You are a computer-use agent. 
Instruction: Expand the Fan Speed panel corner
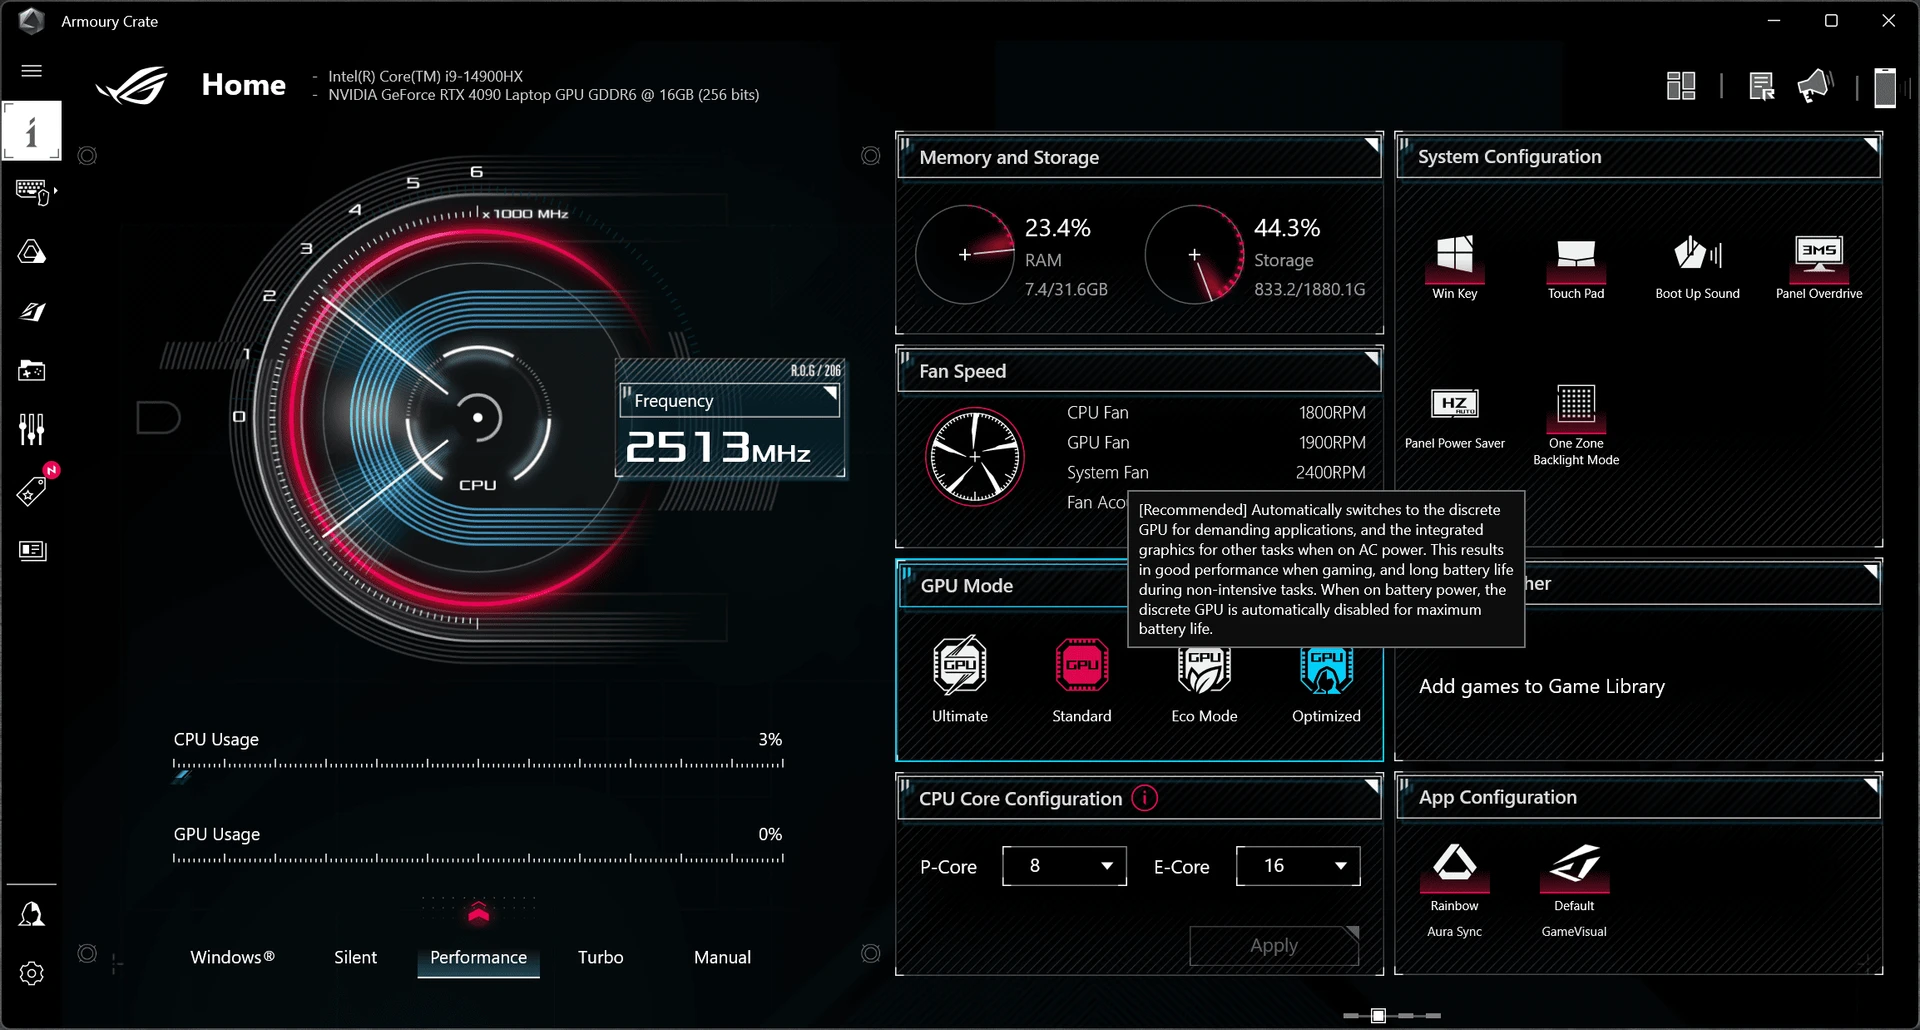pos(1372,358)
